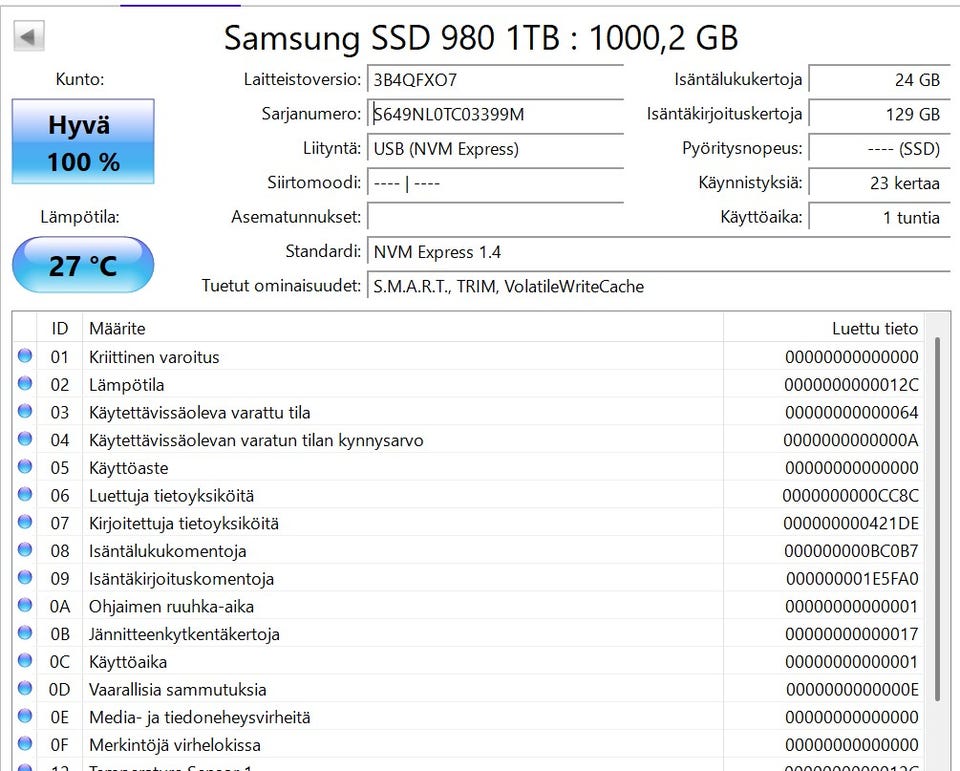Click the Hyvä 100 % health status button
The image size is (960, 771).
pyautogui.click(x=83, y=141)
